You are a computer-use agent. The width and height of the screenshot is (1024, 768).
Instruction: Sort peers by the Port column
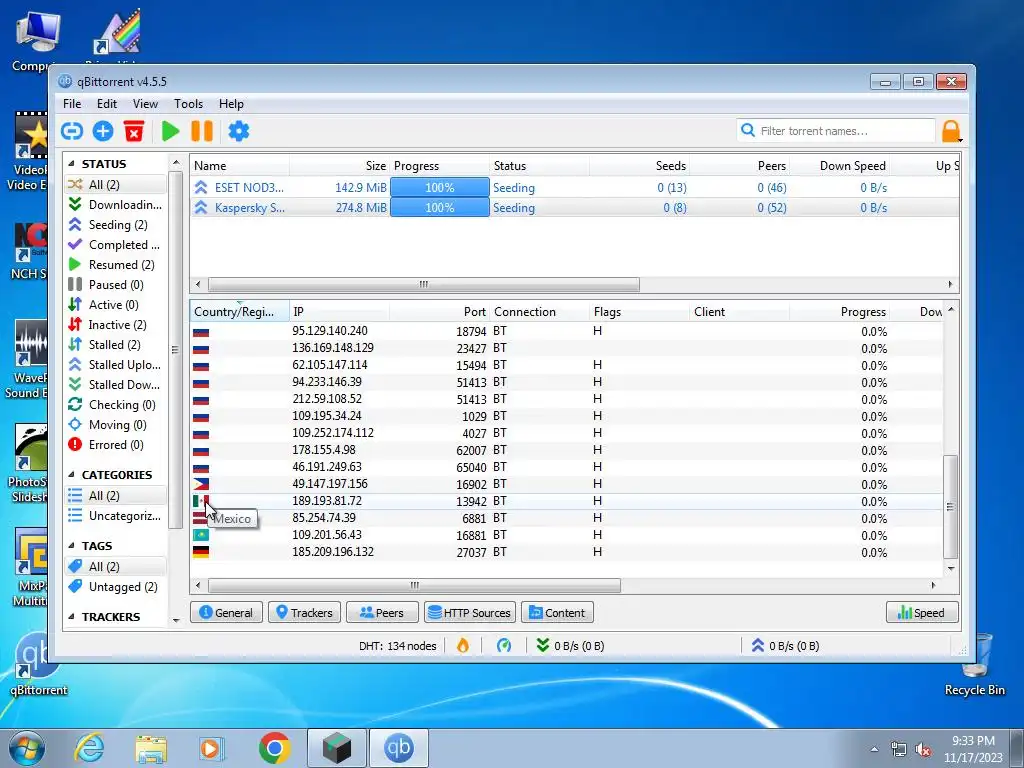(439, 312)
